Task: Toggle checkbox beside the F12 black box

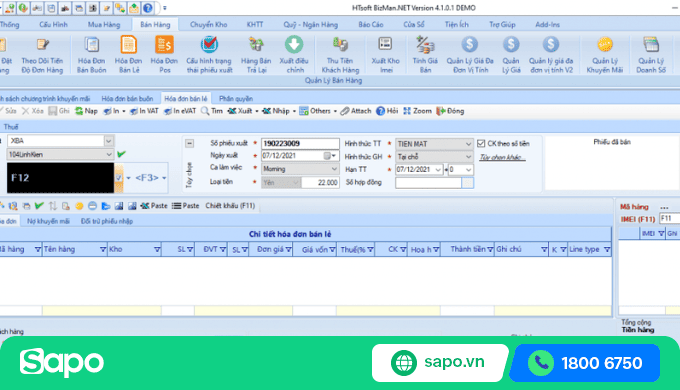Action: click(118, 178)
